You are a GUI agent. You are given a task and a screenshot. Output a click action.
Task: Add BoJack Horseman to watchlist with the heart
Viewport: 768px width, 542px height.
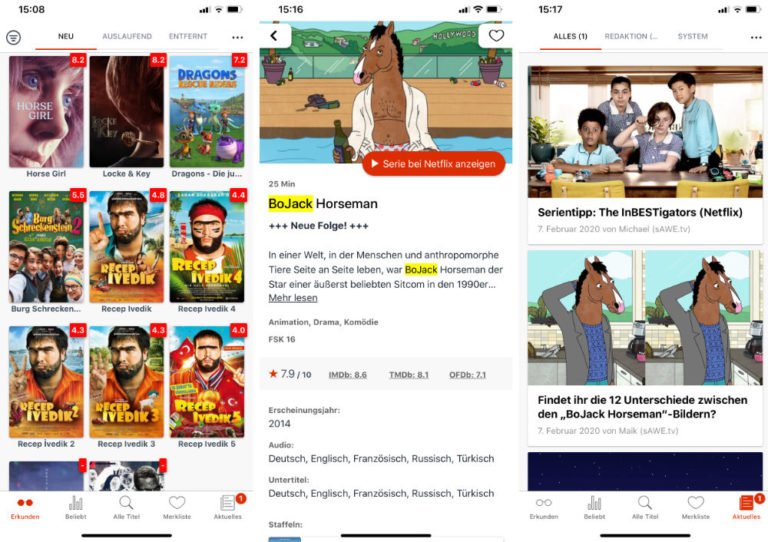496,35
